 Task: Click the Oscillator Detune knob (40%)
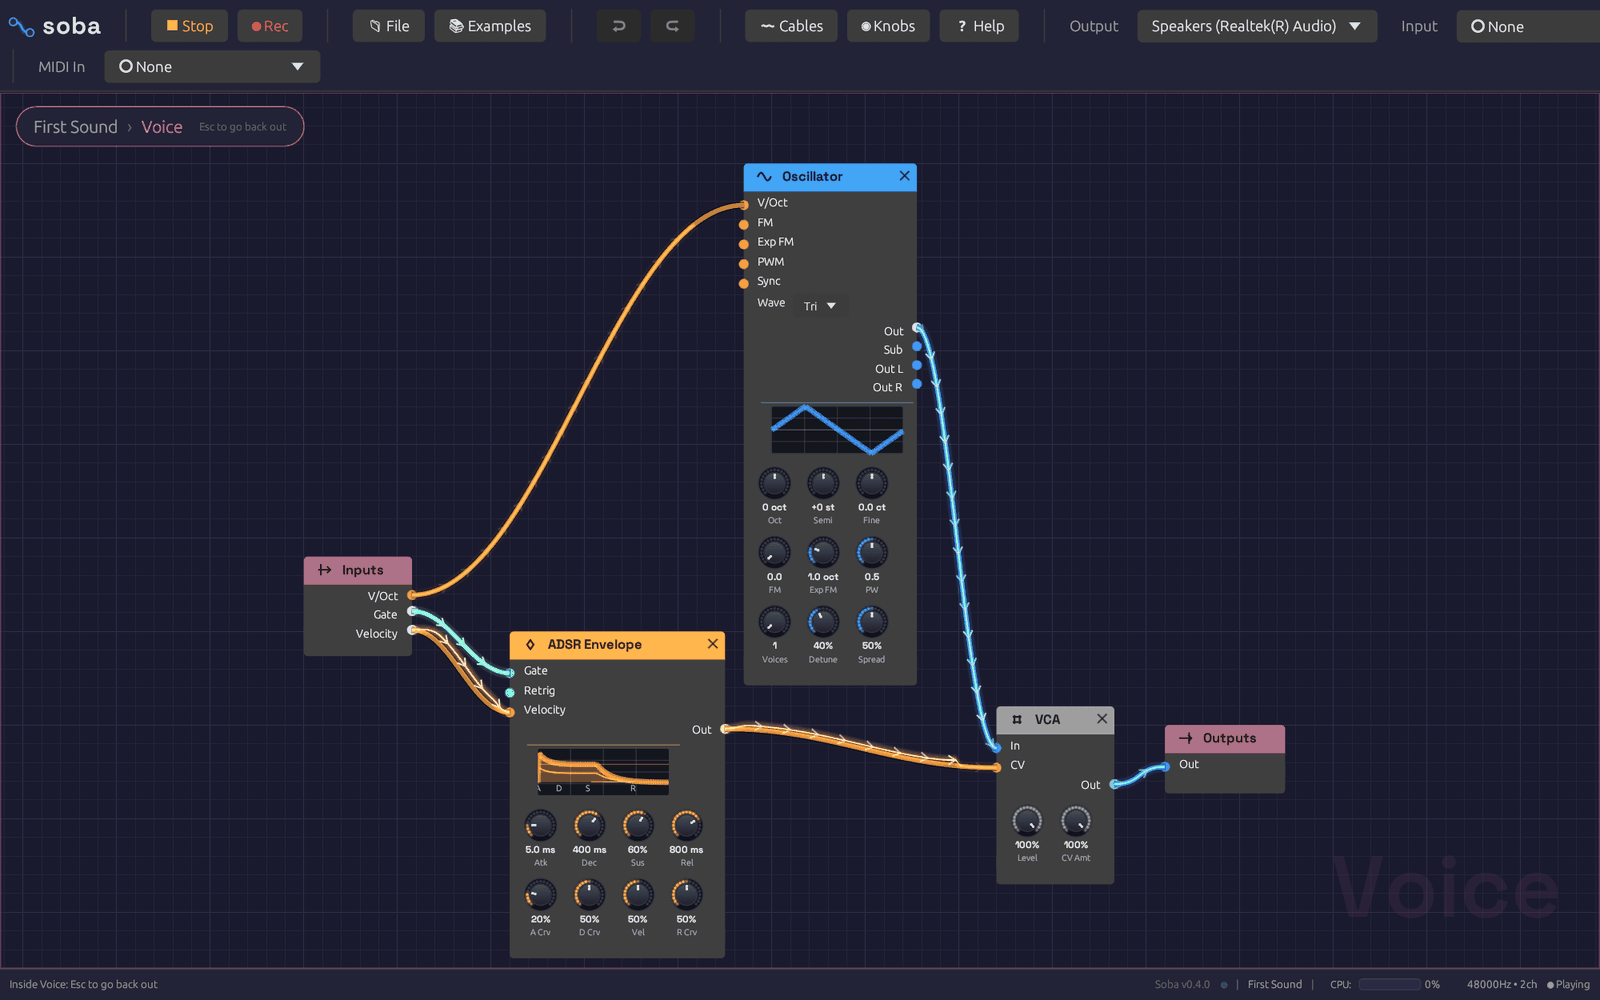[x=823, y=622]
